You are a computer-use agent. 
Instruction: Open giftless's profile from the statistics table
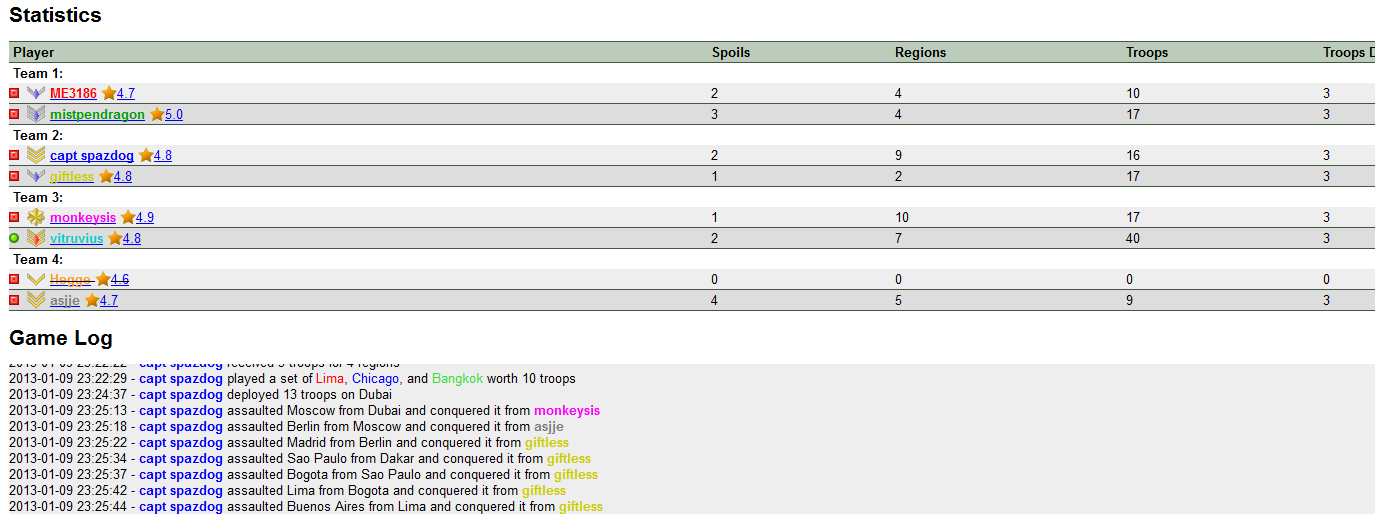click(71, 176)
